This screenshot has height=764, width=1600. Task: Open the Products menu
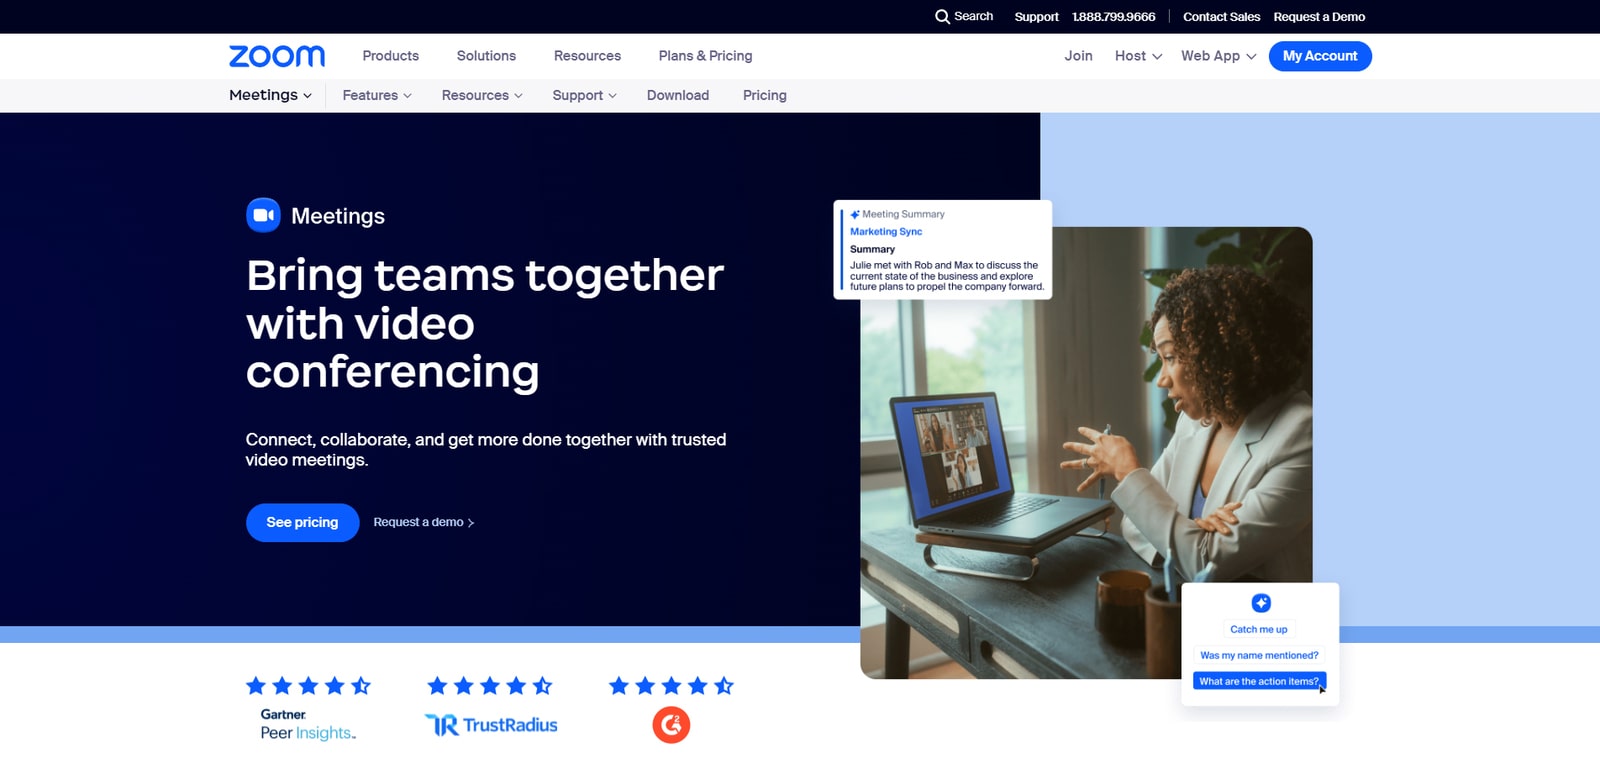pos(391,56)
